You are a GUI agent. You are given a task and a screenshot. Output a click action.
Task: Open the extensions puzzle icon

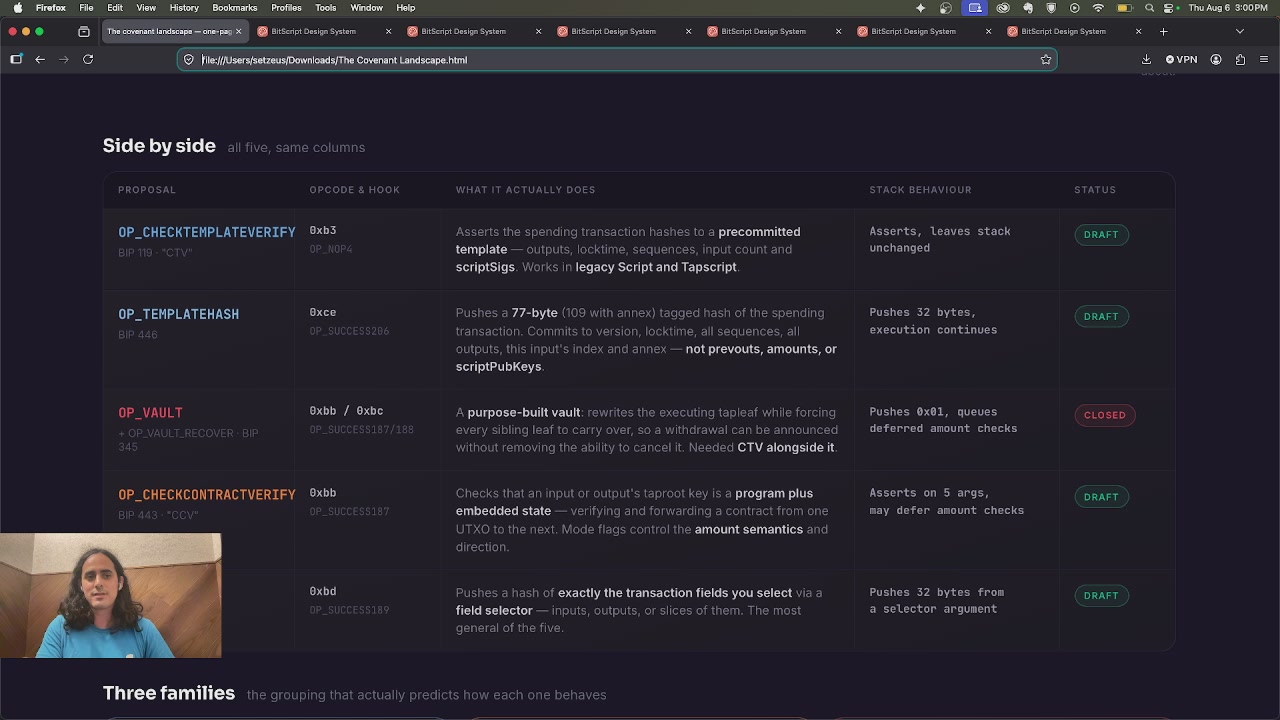point(1240,60)
